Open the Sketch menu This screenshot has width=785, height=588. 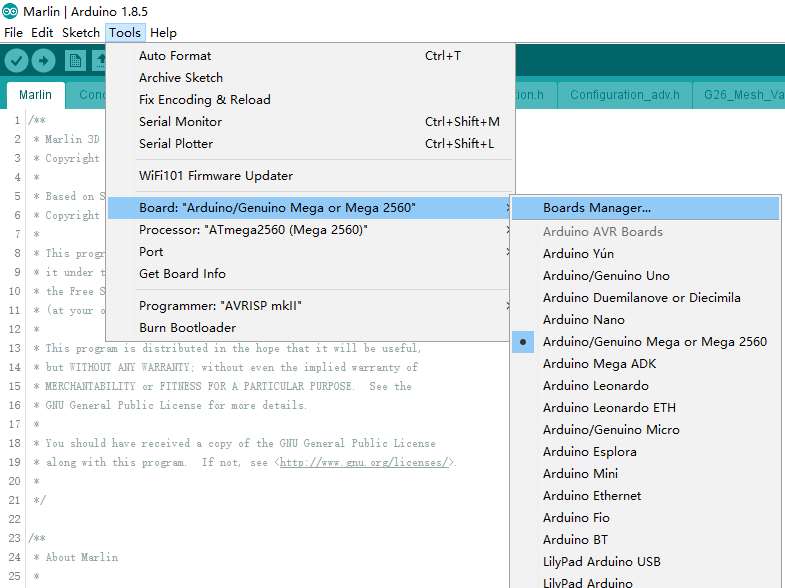coord(81,33)
